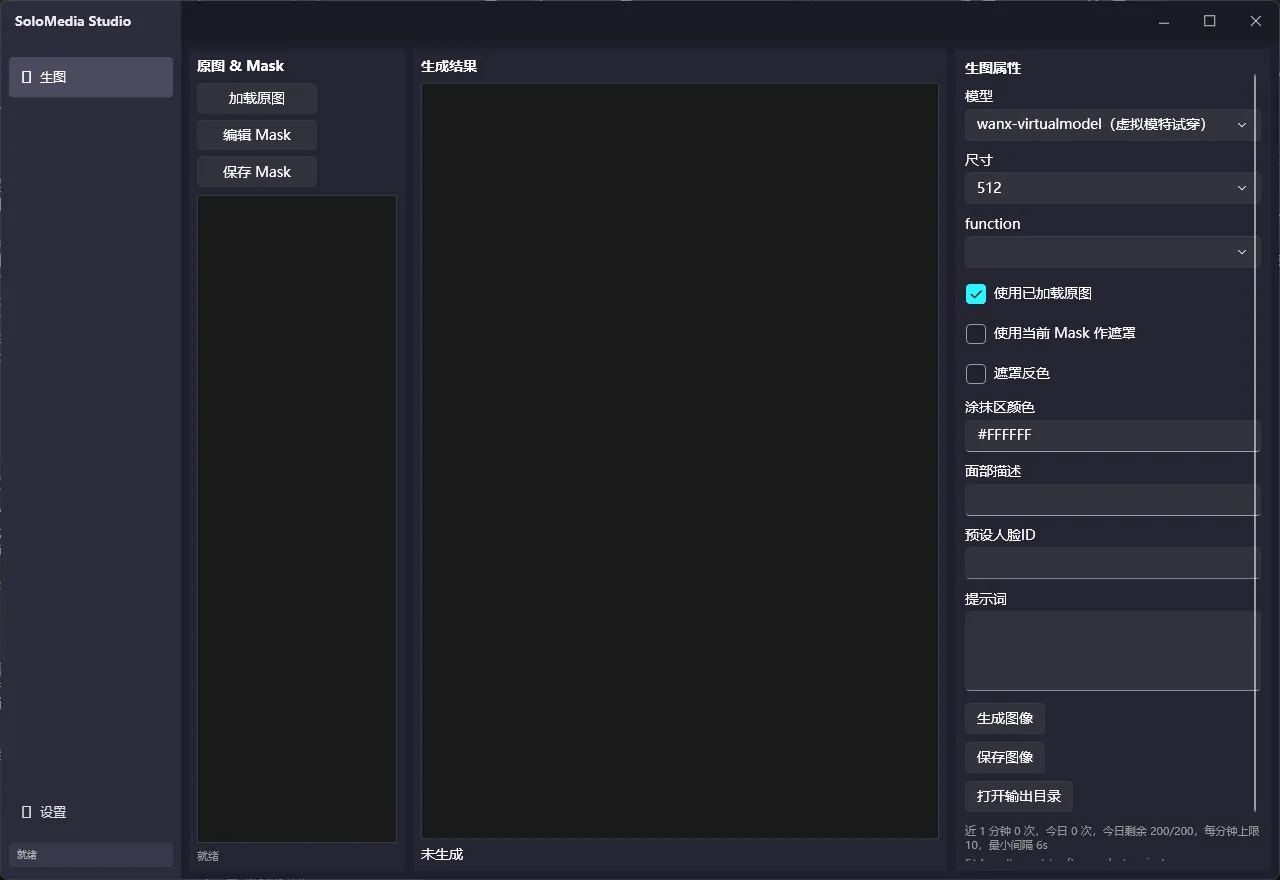
Task: Click the 保存图像 button
Action: [1005, 757]
